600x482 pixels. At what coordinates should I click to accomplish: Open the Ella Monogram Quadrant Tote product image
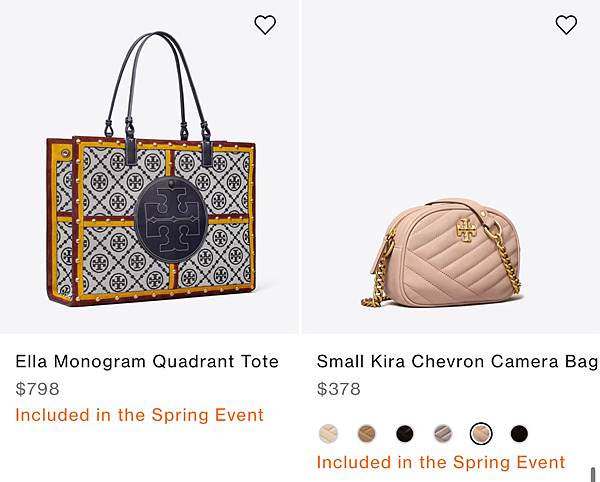(152, 168)
